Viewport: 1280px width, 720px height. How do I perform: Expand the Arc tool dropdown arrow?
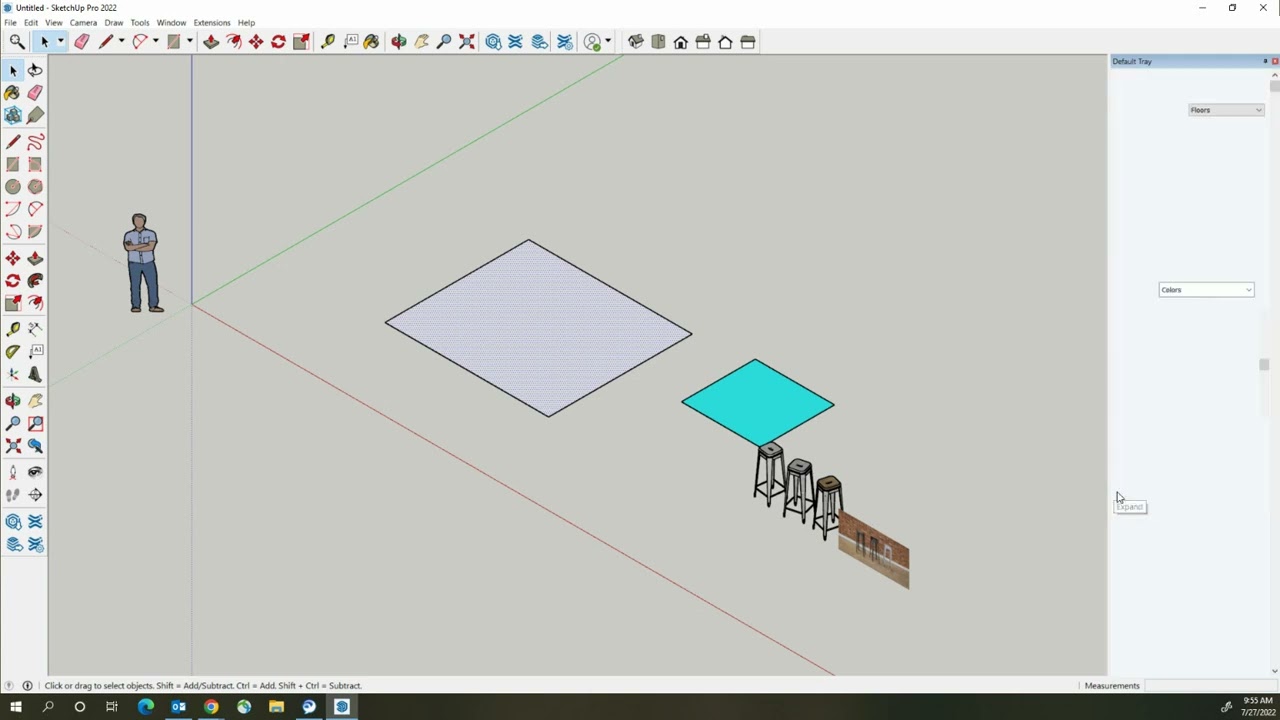[155, 41]
